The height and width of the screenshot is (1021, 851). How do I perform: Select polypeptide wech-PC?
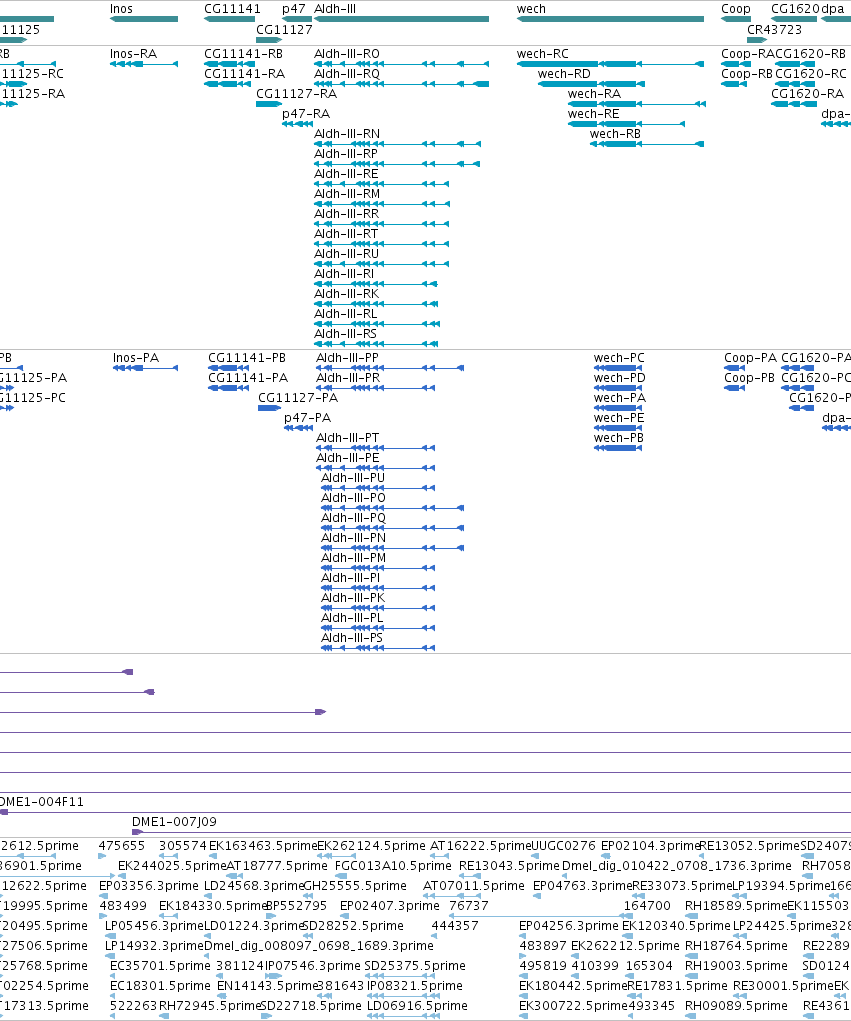tap(619, 358)
